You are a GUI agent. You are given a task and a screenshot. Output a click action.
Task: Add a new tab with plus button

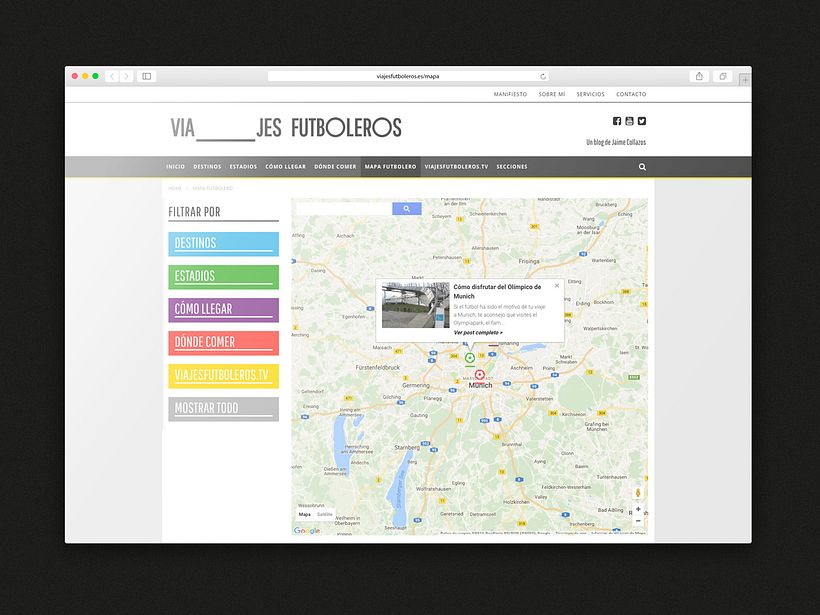point(745,79)
